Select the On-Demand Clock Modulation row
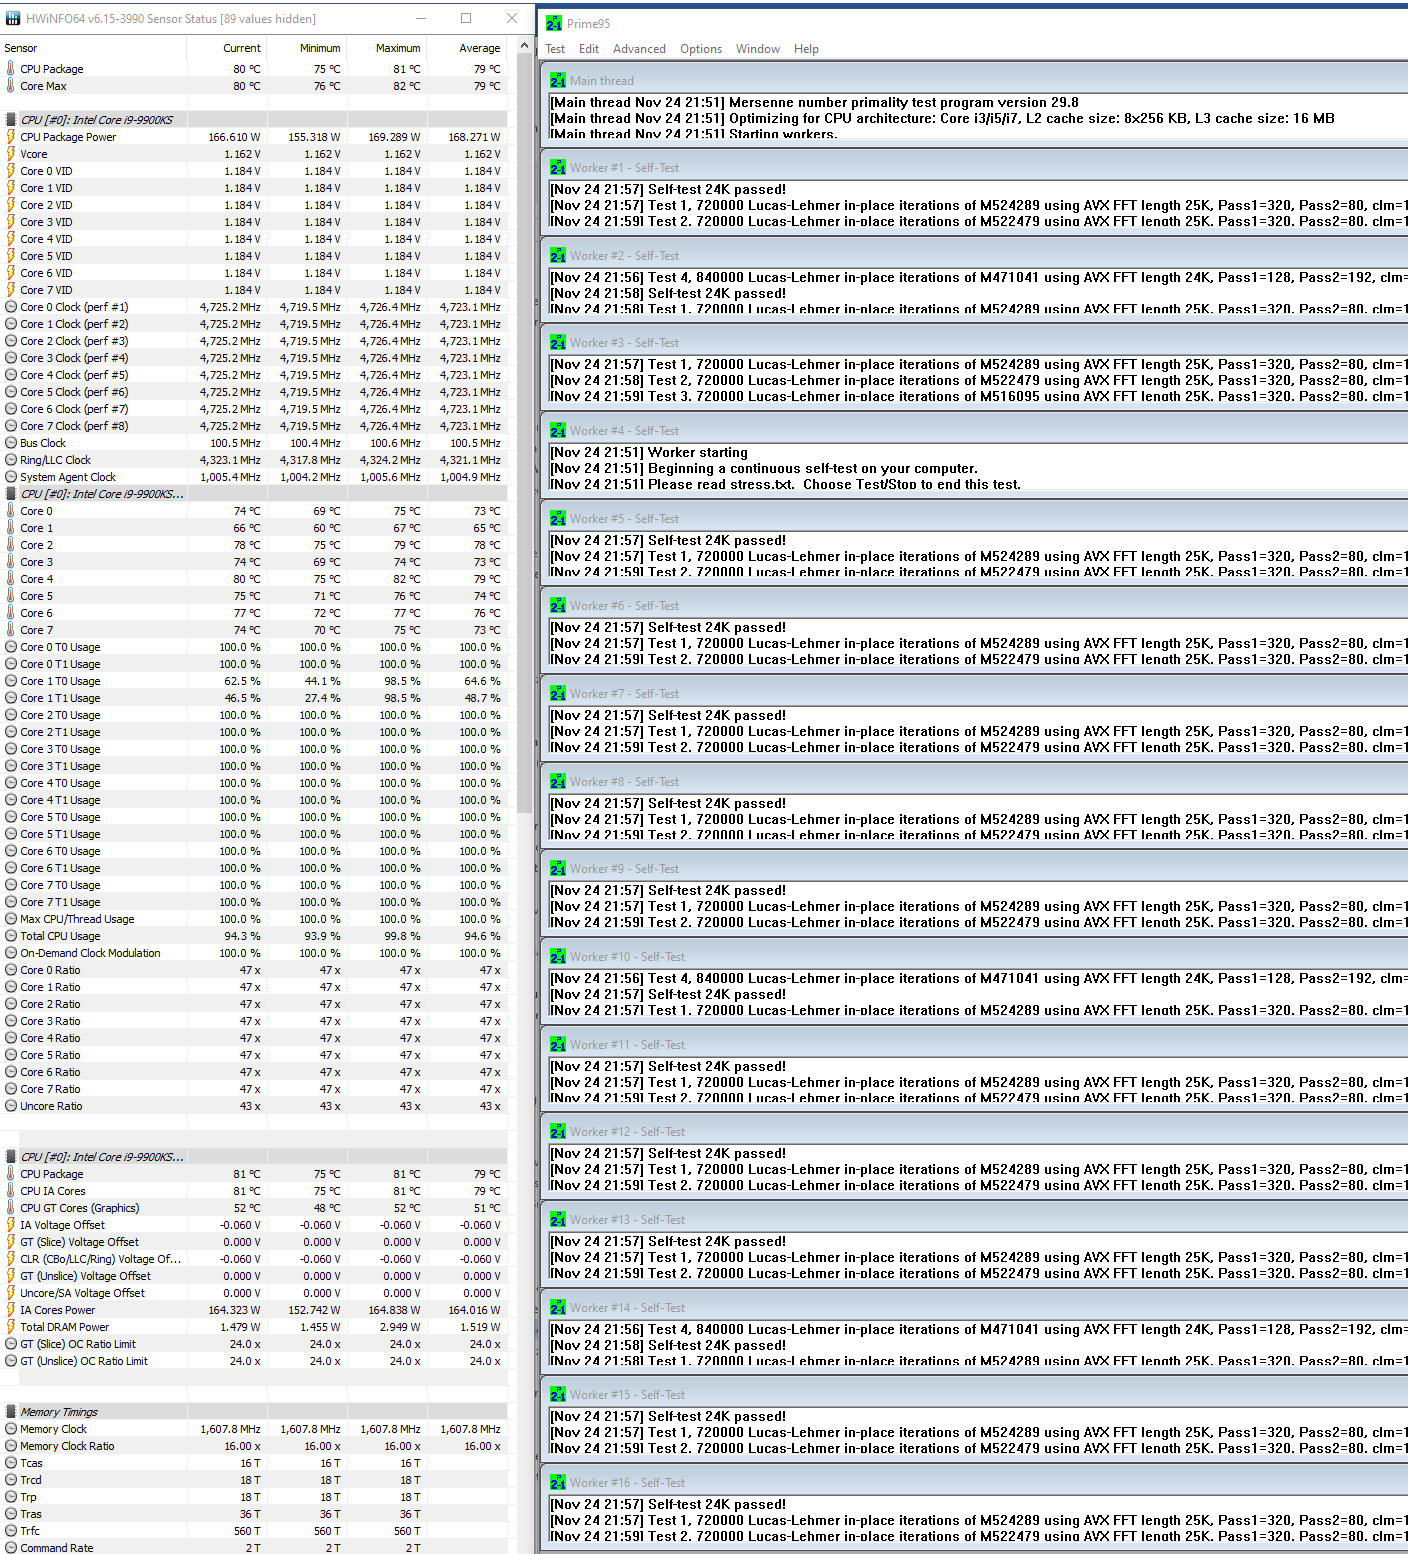 (x=253, y=953)
